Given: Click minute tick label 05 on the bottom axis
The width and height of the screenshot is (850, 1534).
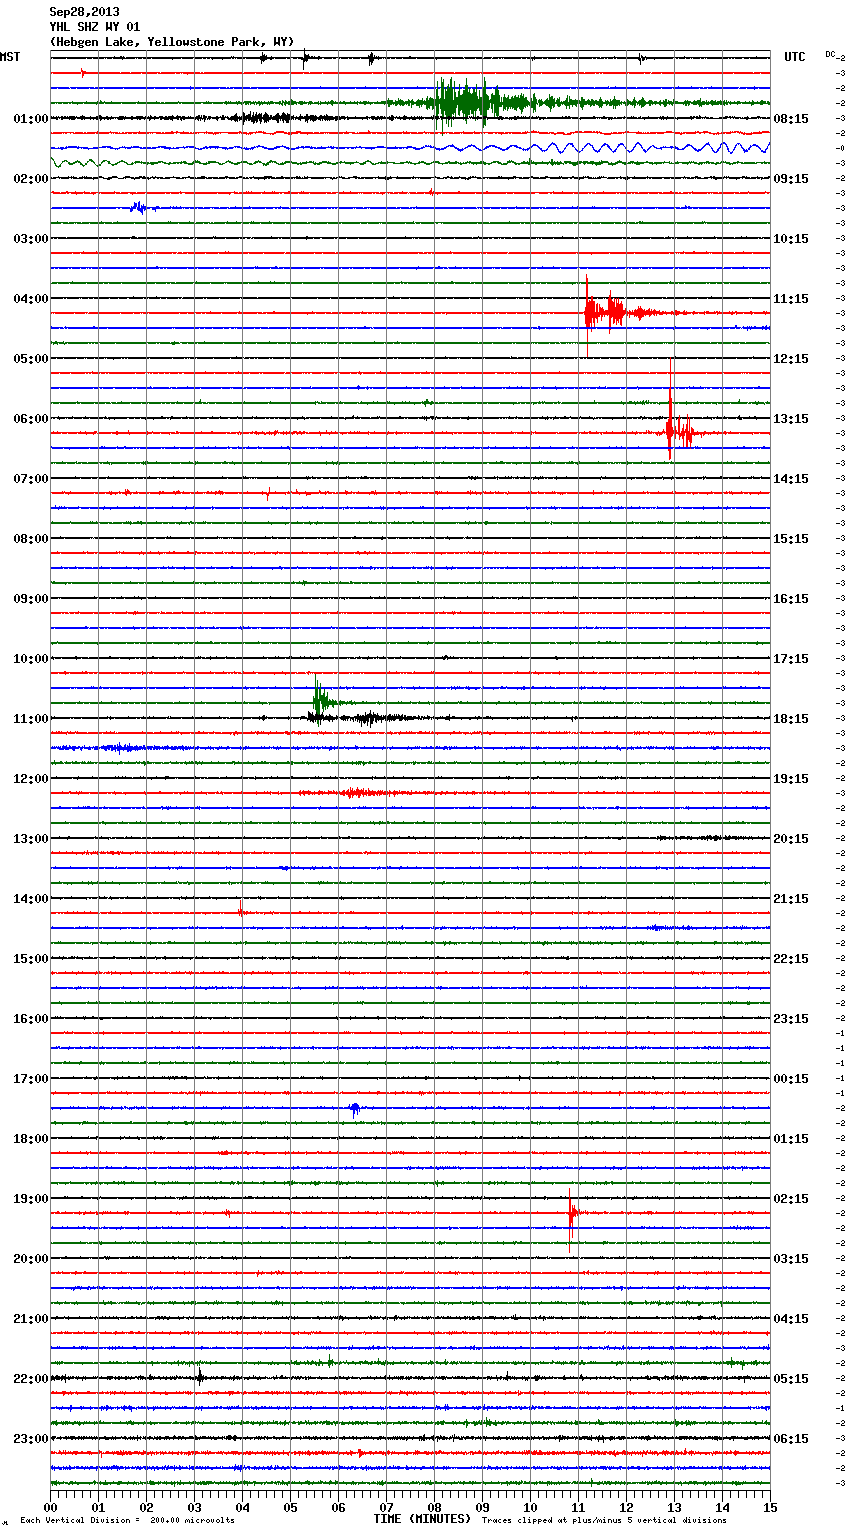Looking at the screenshot, I should 290,1507.
